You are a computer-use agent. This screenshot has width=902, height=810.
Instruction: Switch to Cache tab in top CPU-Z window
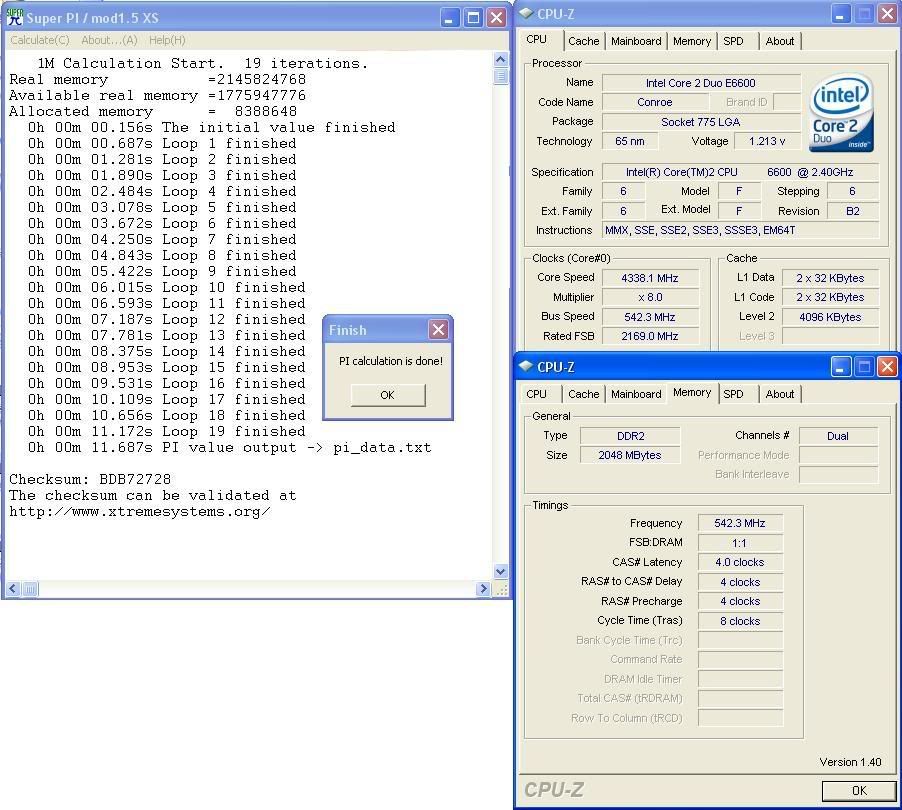click(583, 41)
